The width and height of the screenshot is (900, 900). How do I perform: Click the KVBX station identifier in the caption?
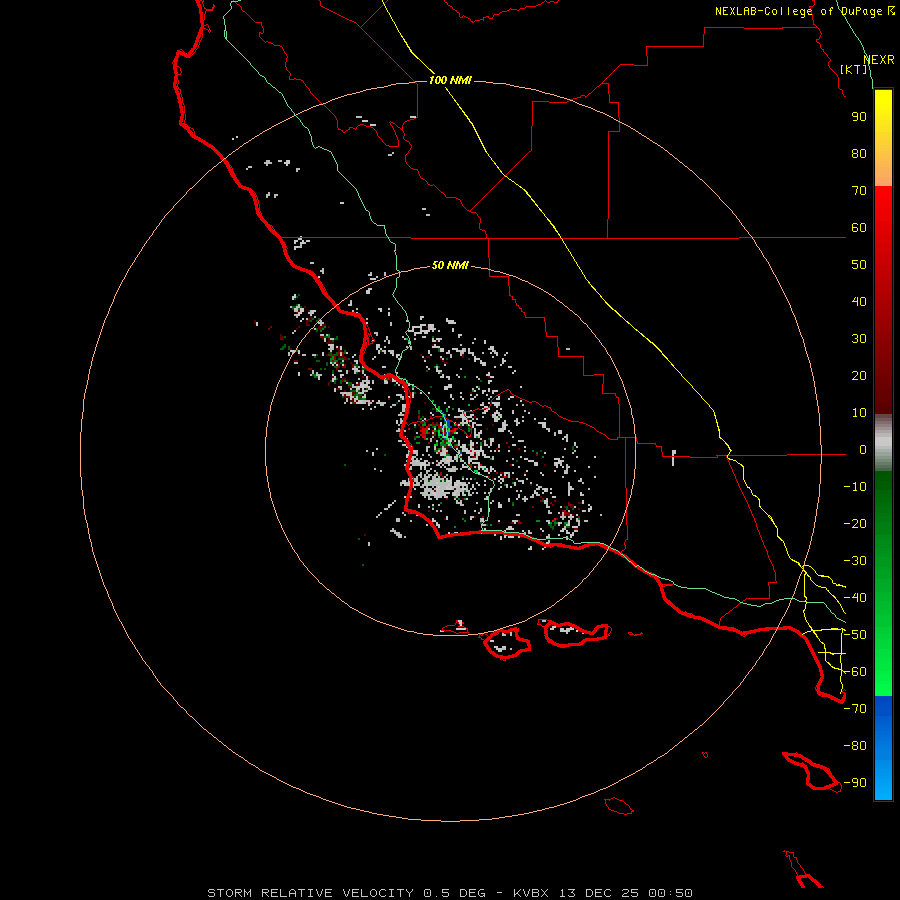[533, 893]
